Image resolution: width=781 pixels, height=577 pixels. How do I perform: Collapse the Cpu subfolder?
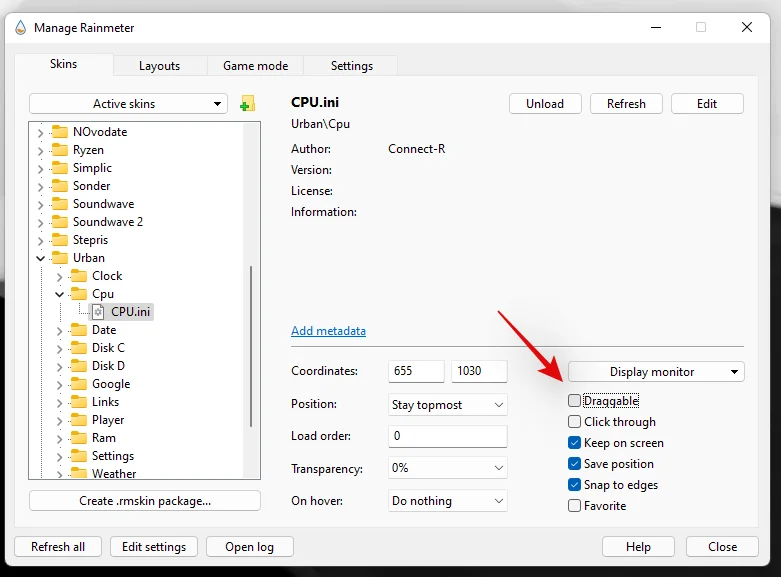(x=60, y=294)
